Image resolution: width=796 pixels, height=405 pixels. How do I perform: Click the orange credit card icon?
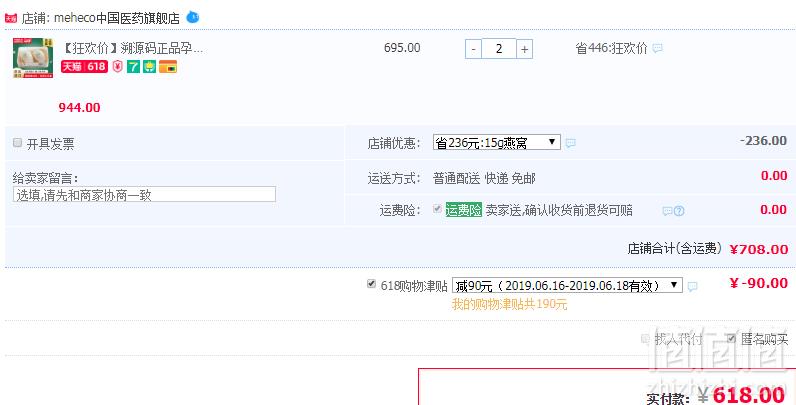pos(168,66)
